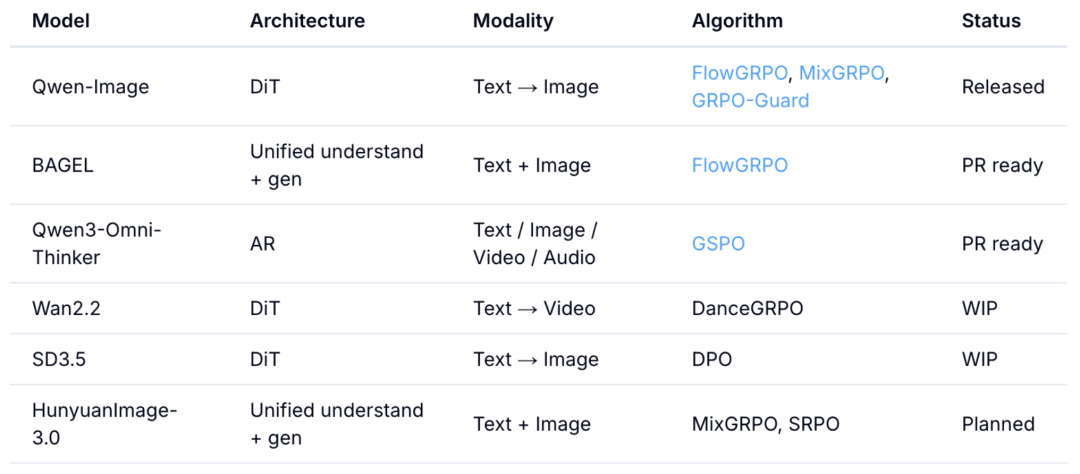
Task: Click the Modality column header
Action: (x=513, y=21)
